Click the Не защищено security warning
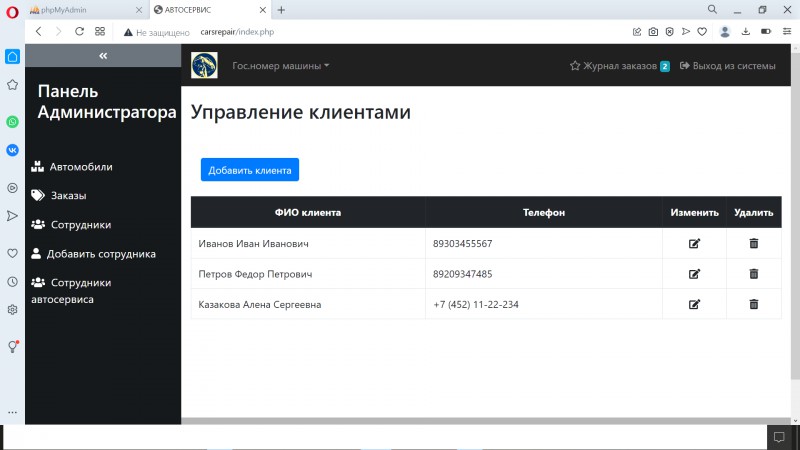This screenshot has width=800, height=450. 156,32
